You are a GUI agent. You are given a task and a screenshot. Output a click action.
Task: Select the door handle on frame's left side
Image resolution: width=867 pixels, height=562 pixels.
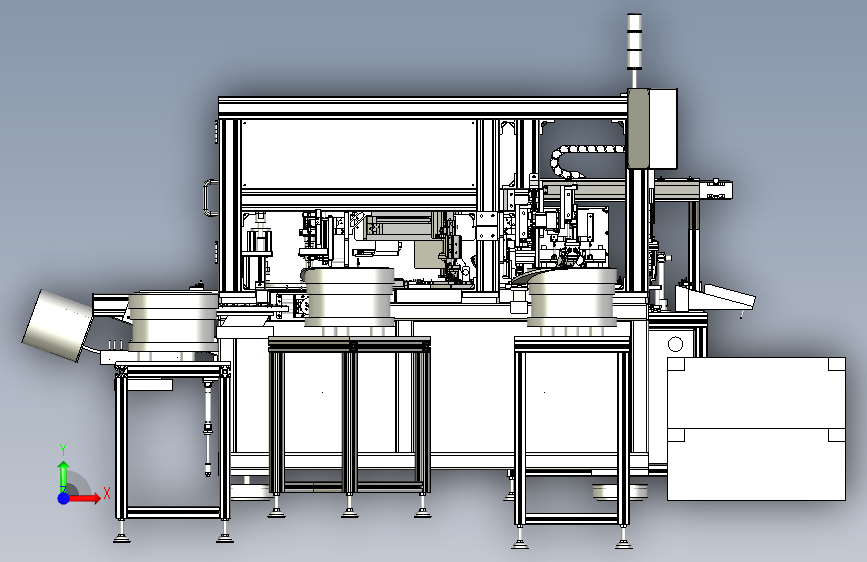208,198
